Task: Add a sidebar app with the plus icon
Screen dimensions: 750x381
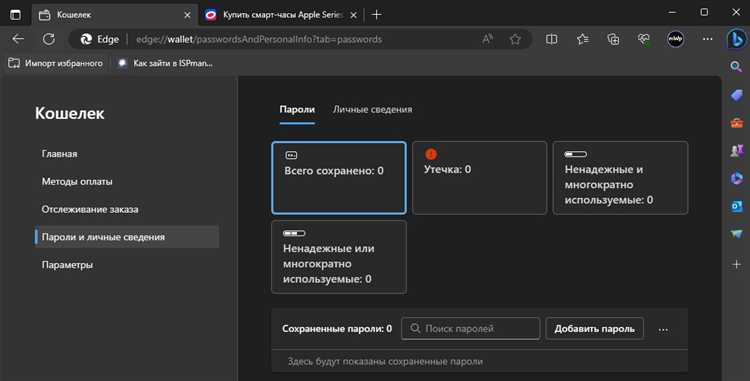Action: click(x=737, y=264)
